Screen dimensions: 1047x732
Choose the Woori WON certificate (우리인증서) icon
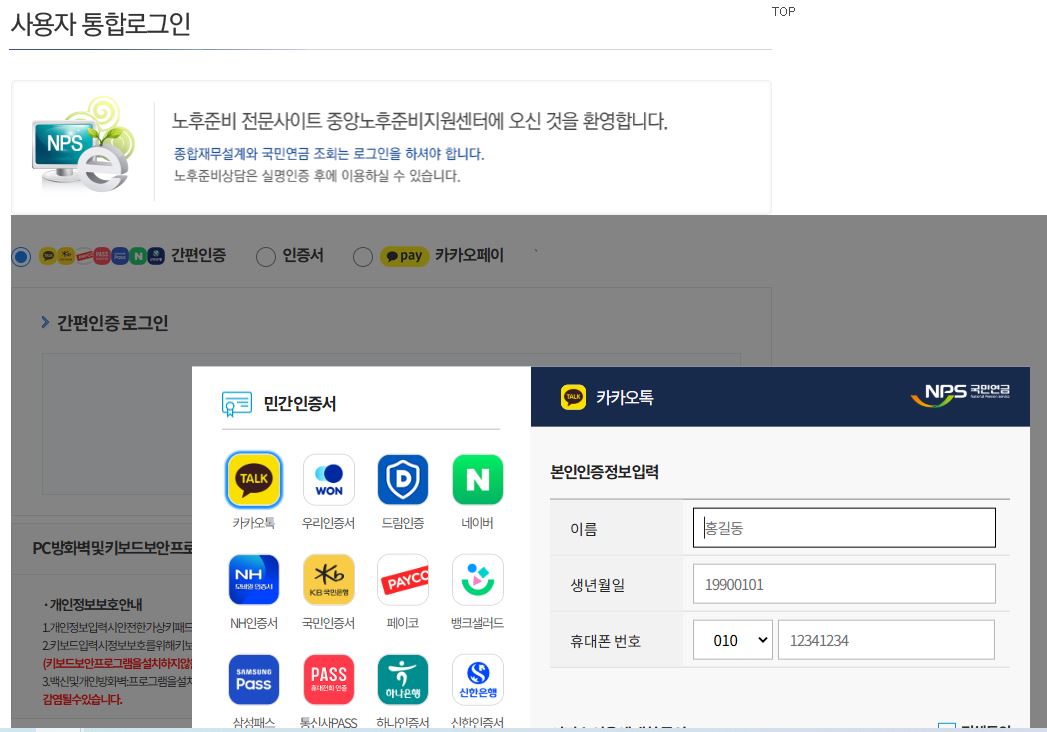329,480
